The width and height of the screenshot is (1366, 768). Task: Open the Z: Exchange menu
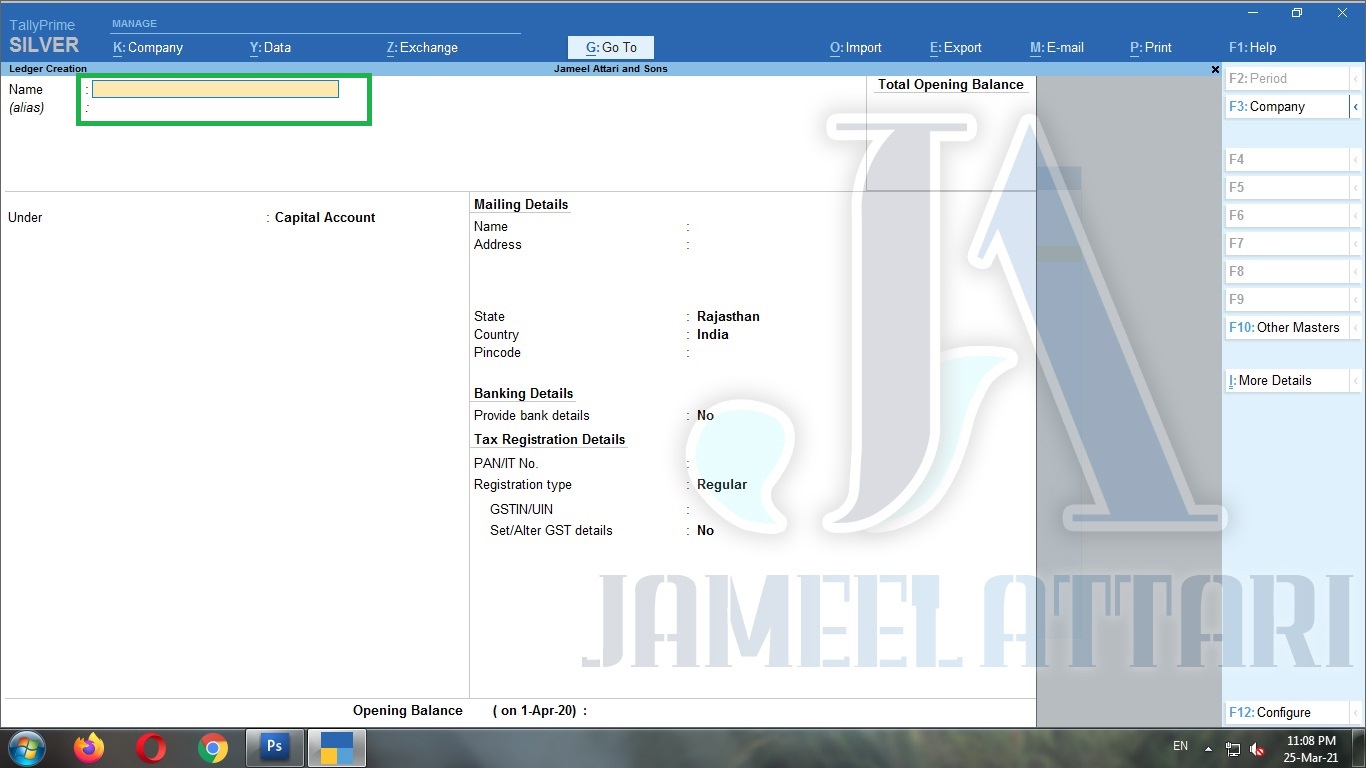click(422, 47)
